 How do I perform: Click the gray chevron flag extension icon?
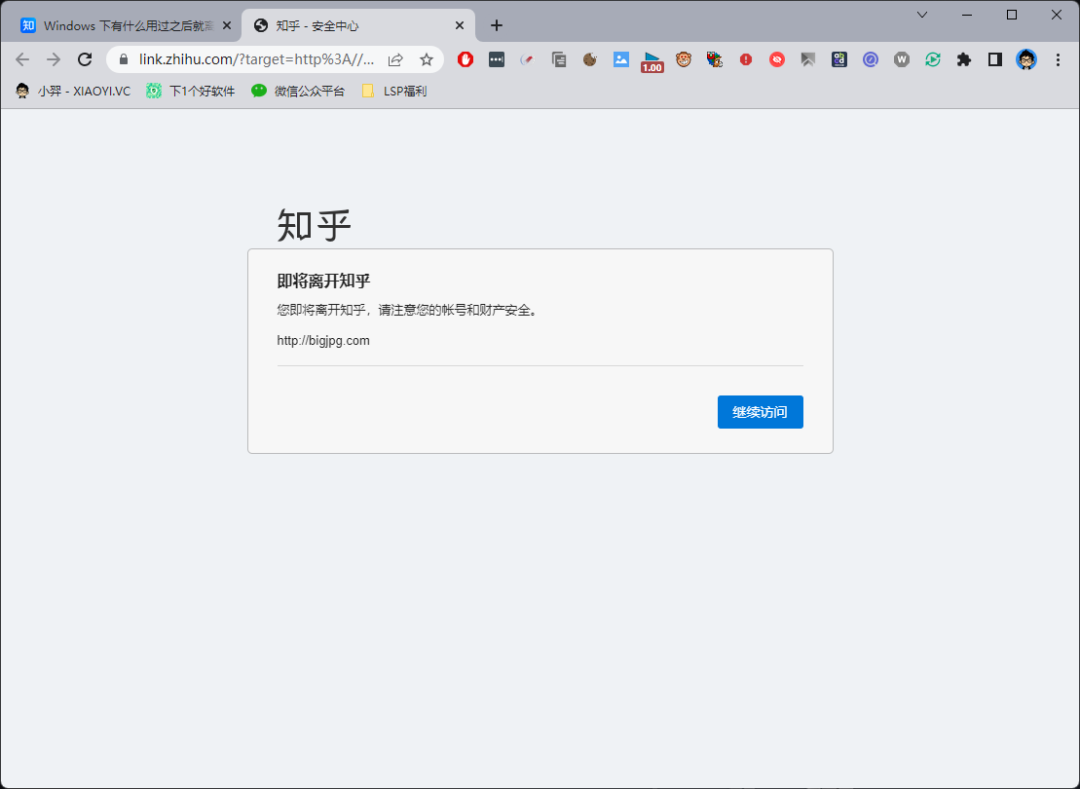[x=808, y=60]
